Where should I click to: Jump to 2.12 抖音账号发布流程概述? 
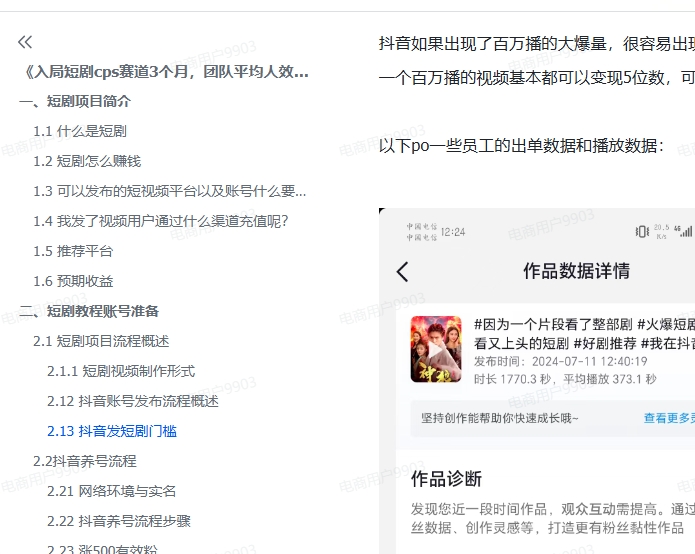click(133, 401)
